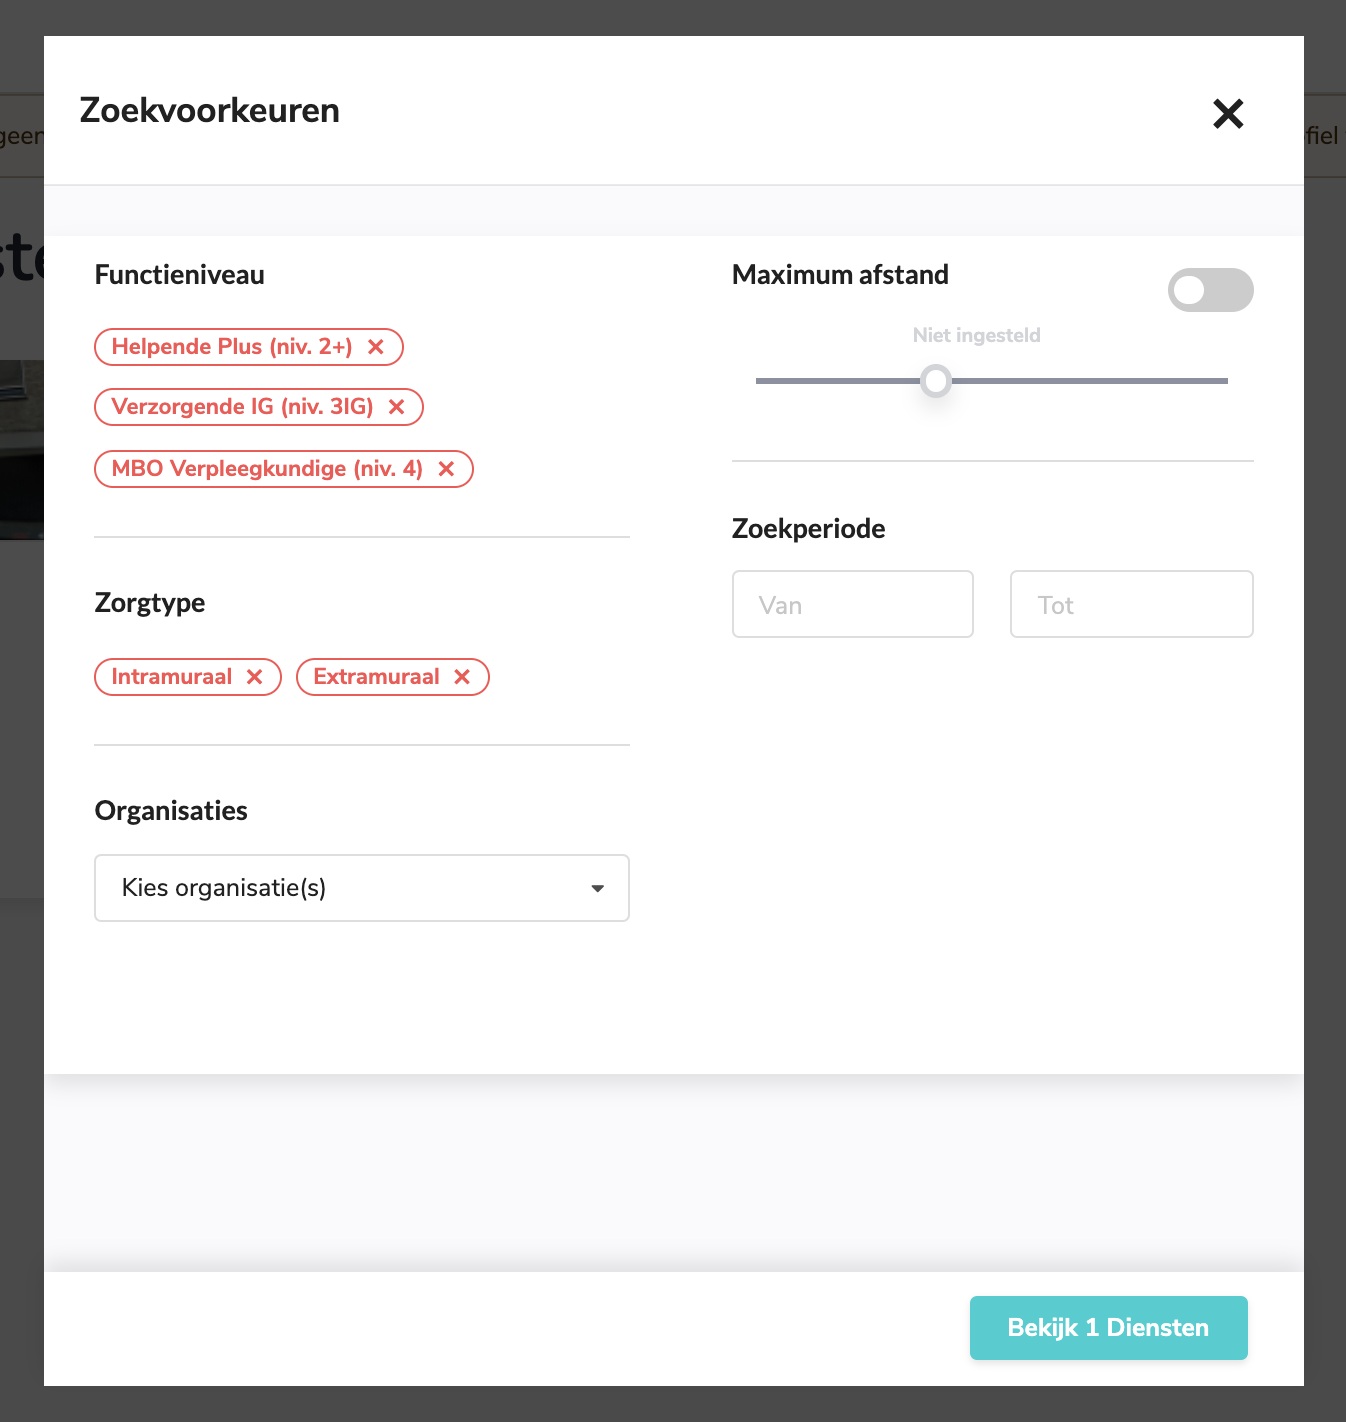Image resolution: width=1346 pixels, height=1422 pixels.
Task: Click the left end of the distance slider track
Action: coord(762,381)
